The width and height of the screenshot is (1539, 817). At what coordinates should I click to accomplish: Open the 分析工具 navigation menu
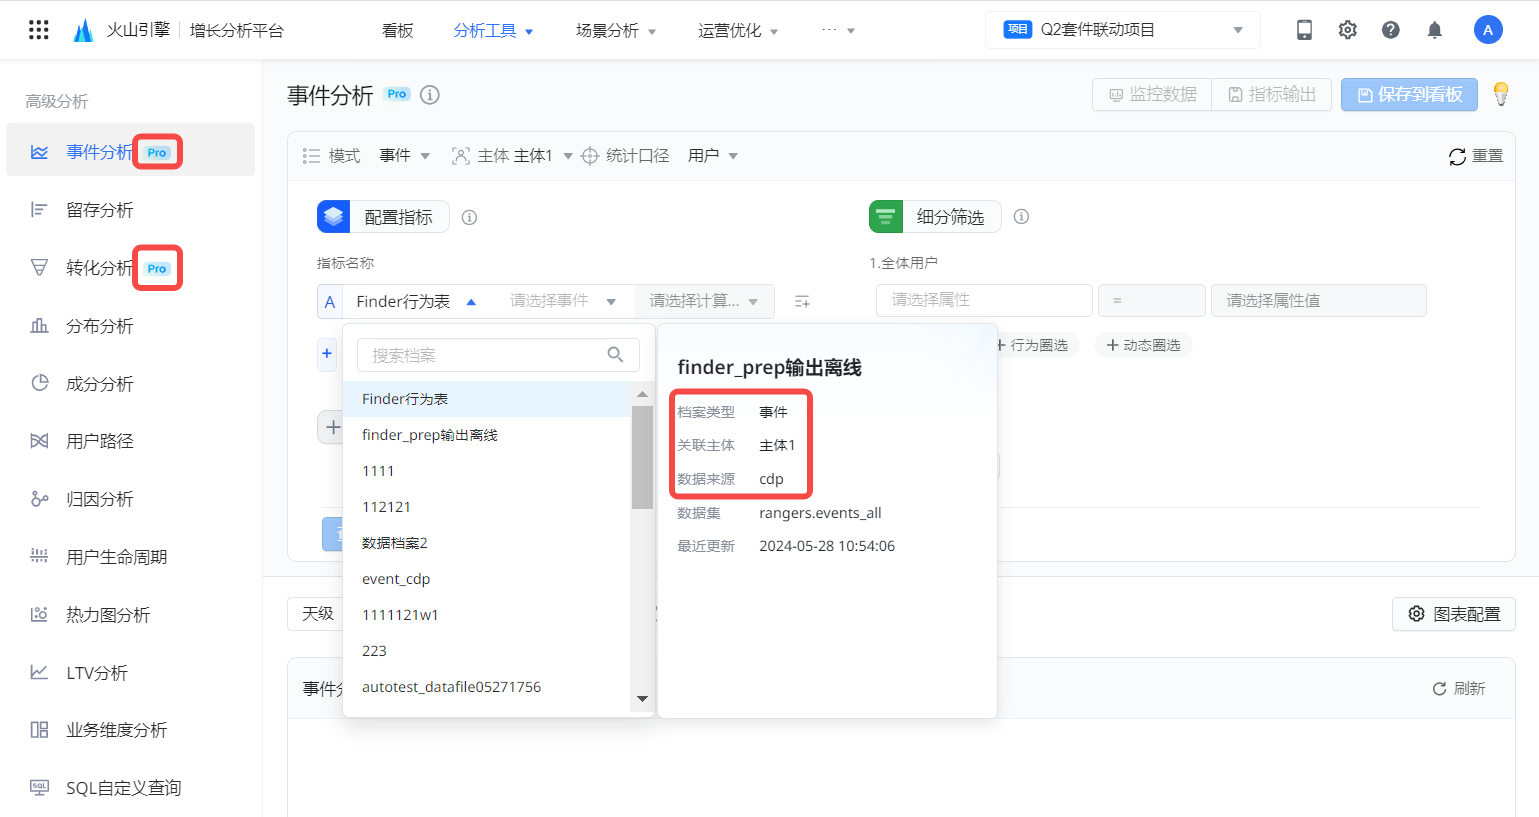click(493, 31)
